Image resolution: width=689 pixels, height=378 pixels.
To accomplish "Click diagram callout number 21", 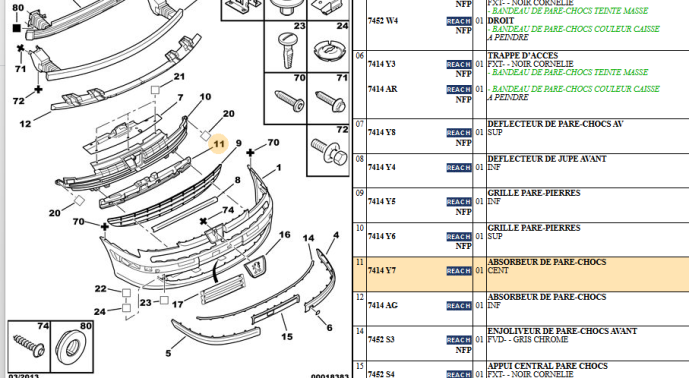I will 179,76.
